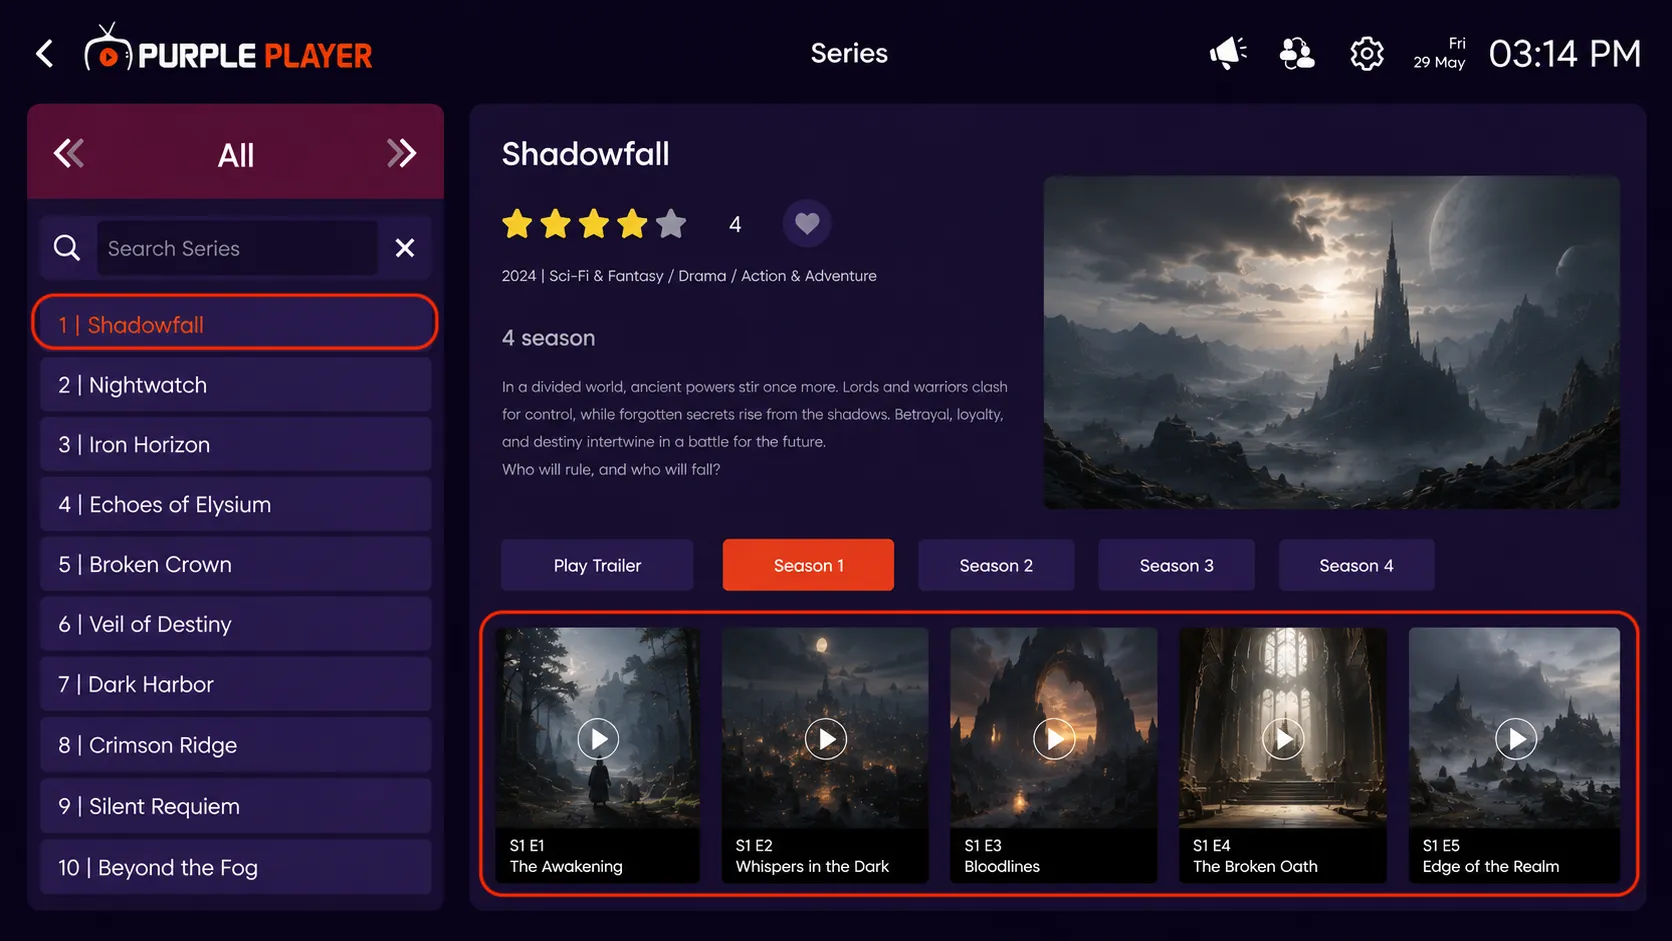This screenshot has height=941, width=1672.
Task: Click the fifth gray rating star
Action: [671, 224]
